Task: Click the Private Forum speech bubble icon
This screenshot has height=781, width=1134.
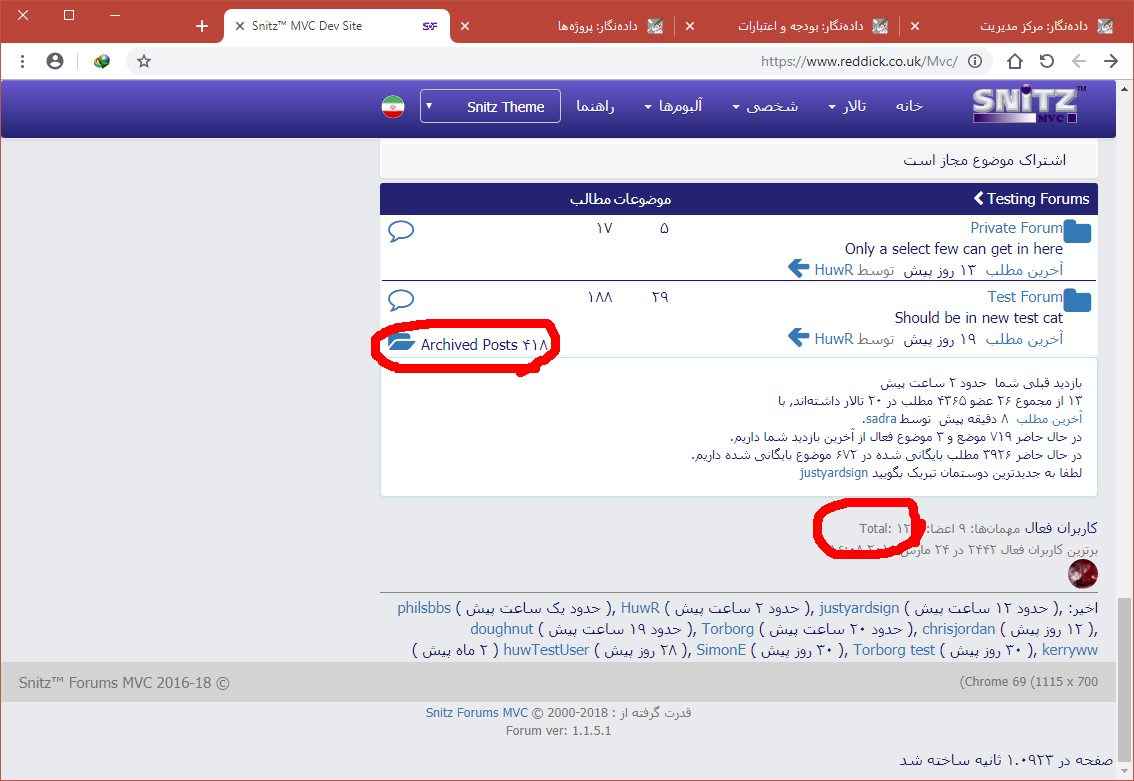Action: click(x=401, y=231)
